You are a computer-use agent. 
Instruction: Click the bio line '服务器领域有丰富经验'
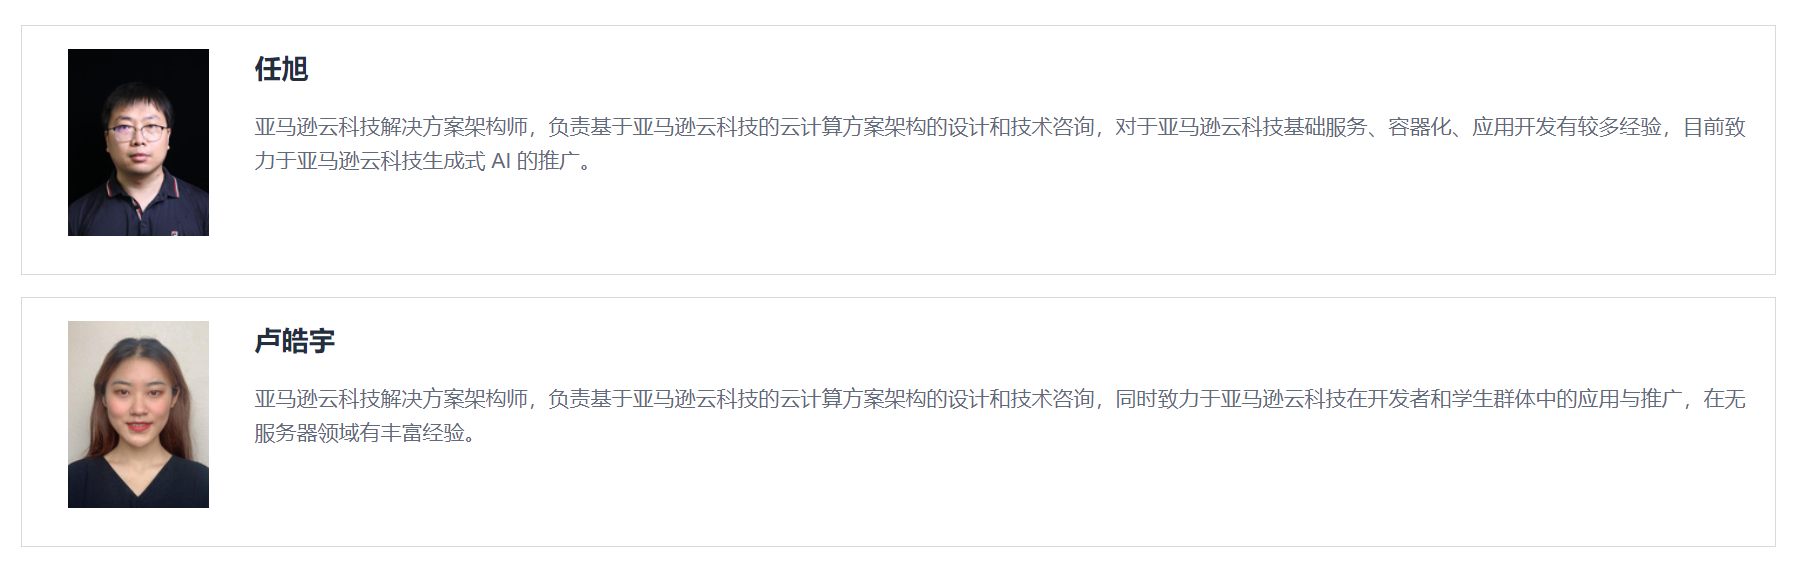[x=365, y=433]
